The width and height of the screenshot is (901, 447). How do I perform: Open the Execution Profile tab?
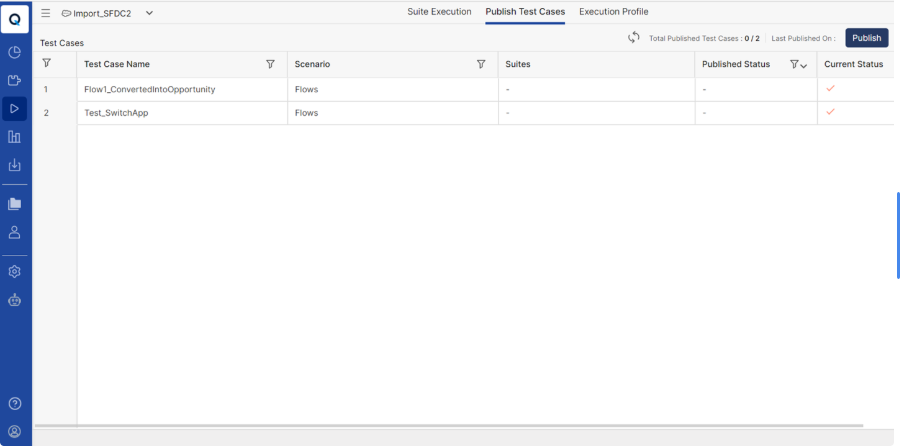(x=614, y=11)
